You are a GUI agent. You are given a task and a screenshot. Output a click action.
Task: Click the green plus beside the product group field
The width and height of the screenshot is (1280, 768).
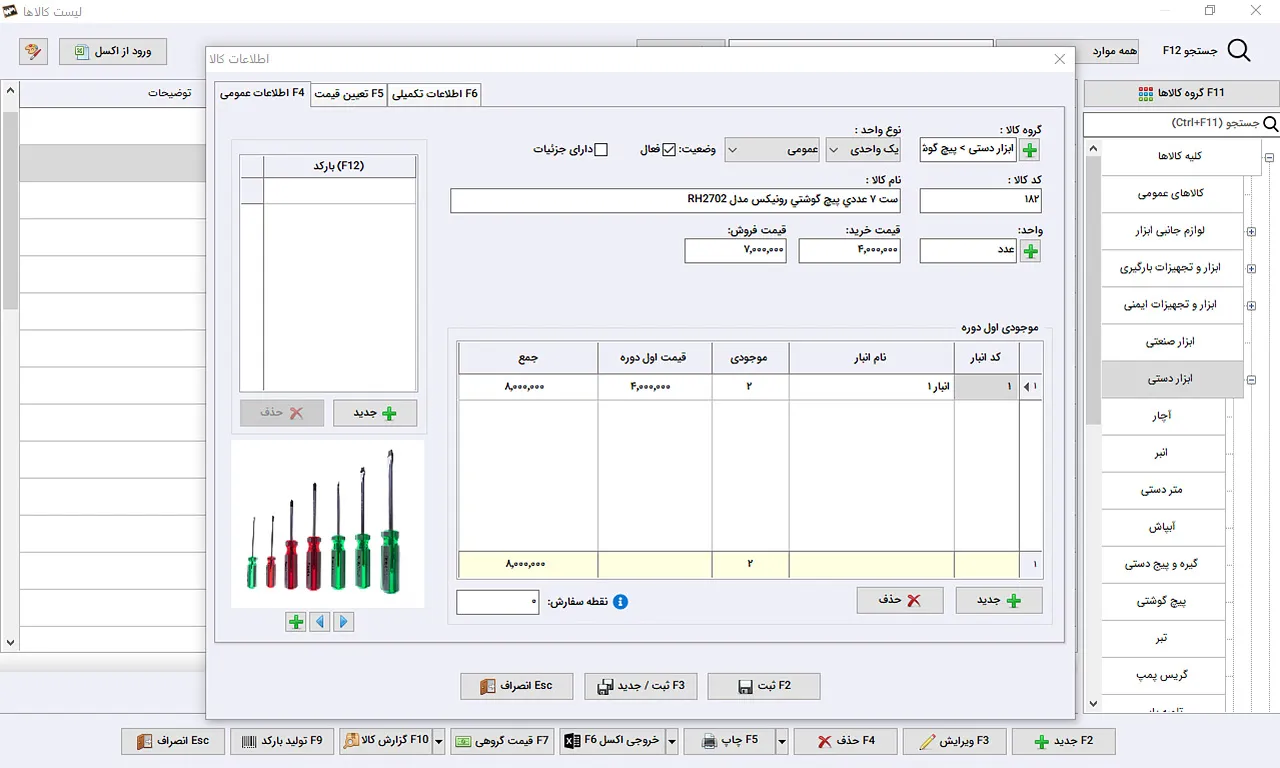click(x=1030, y=150)
